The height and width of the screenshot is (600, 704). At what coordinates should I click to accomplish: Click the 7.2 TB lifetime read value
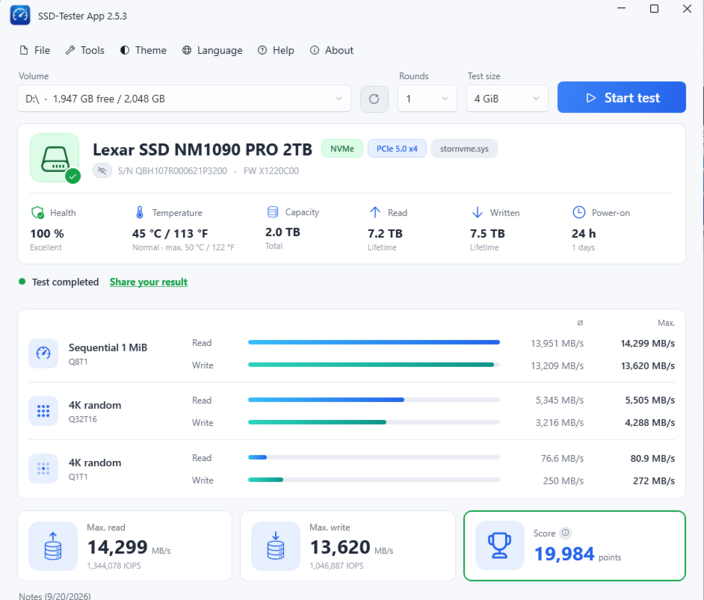pos(385,234)
